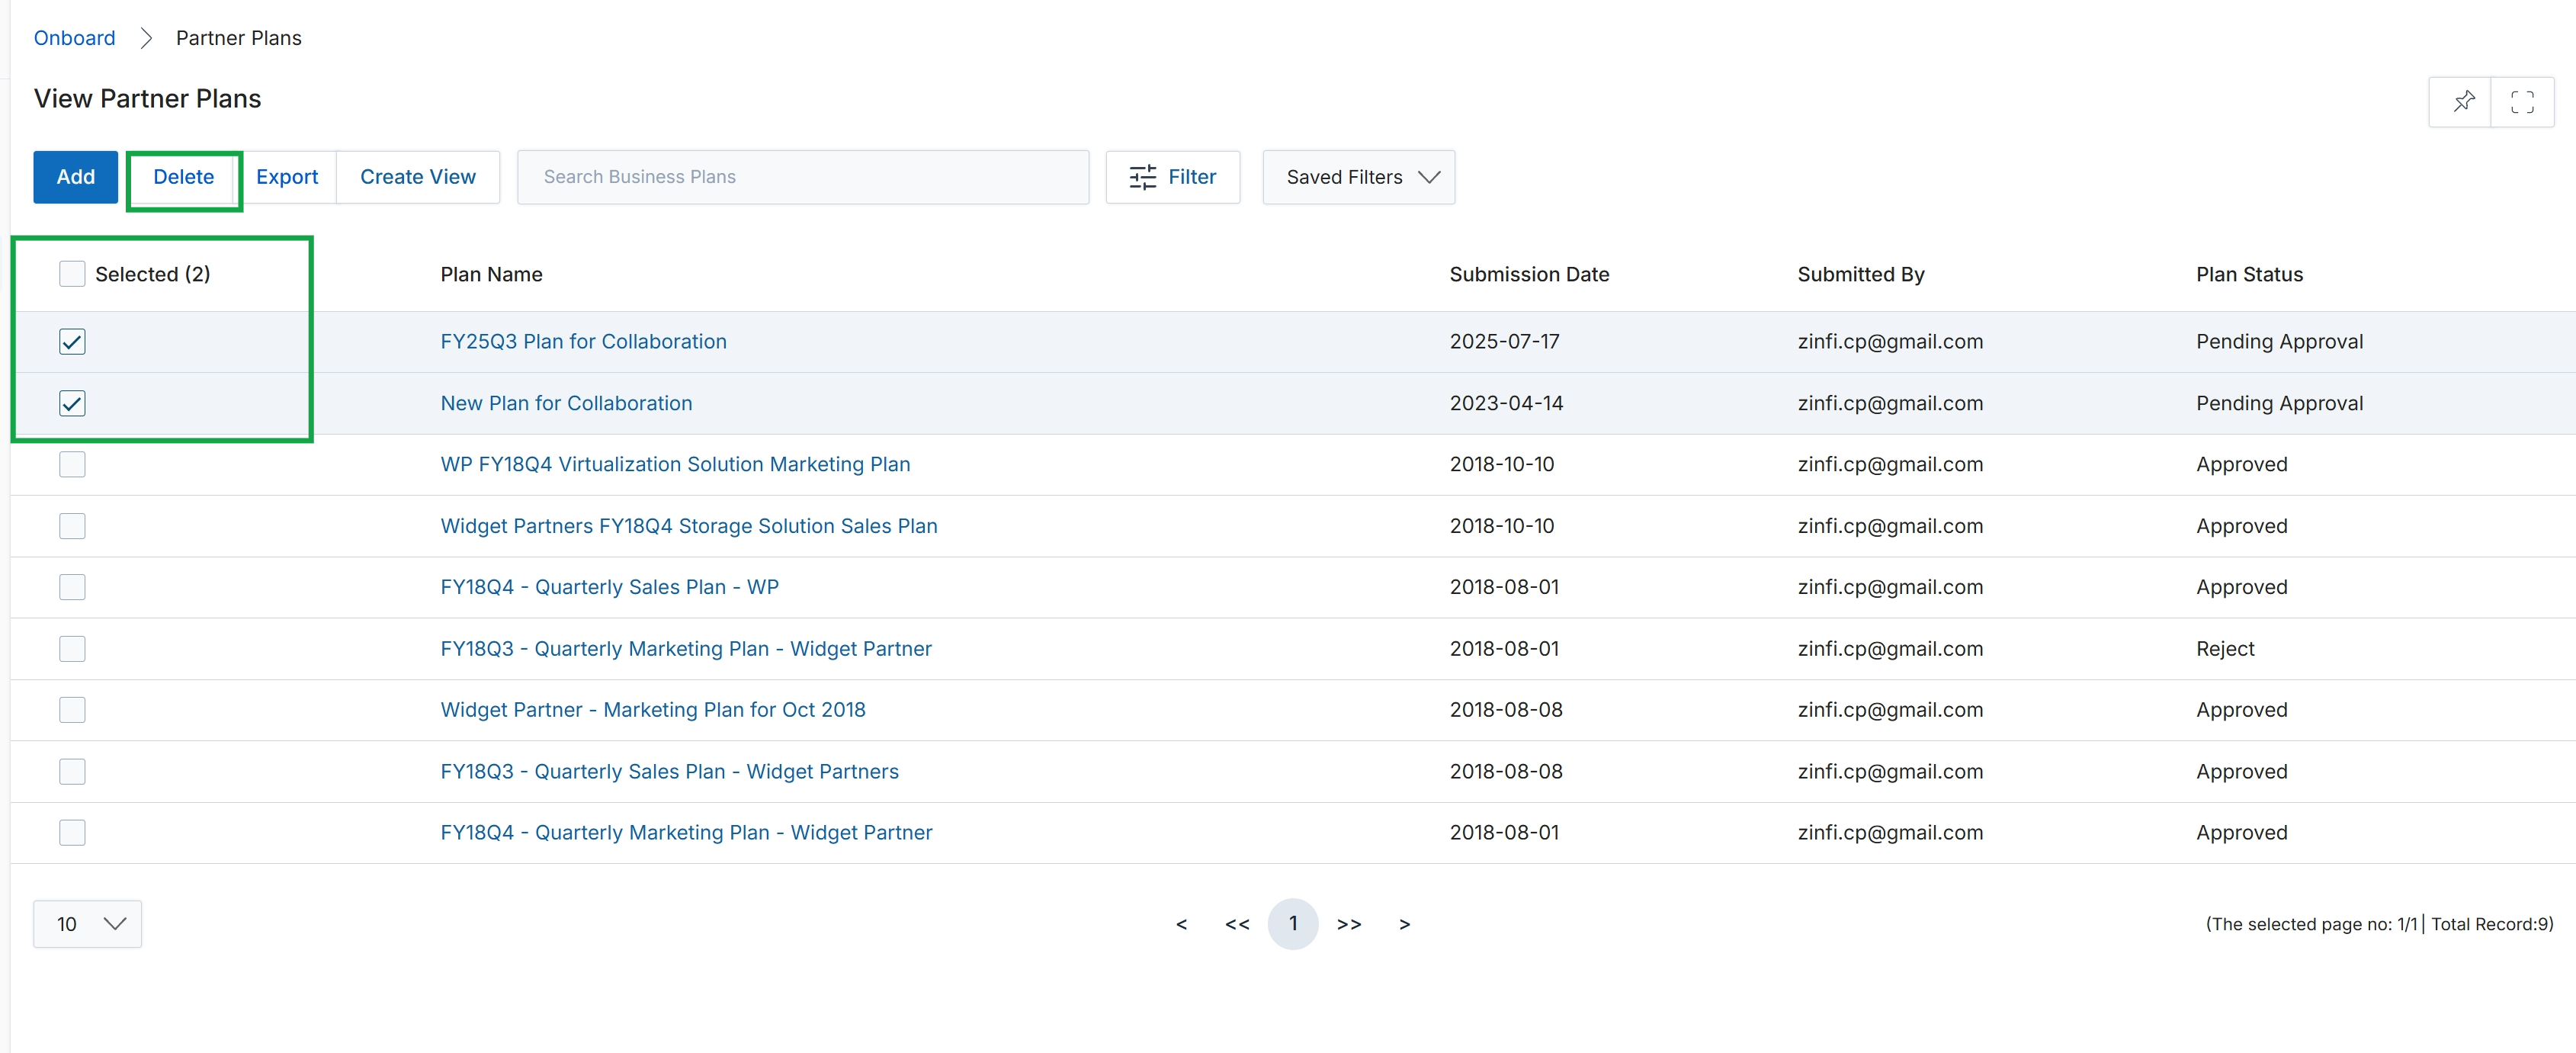Open New Plan for Collaboration link
Viewport: 2576px width, 1053px height.
pos(566,403)
